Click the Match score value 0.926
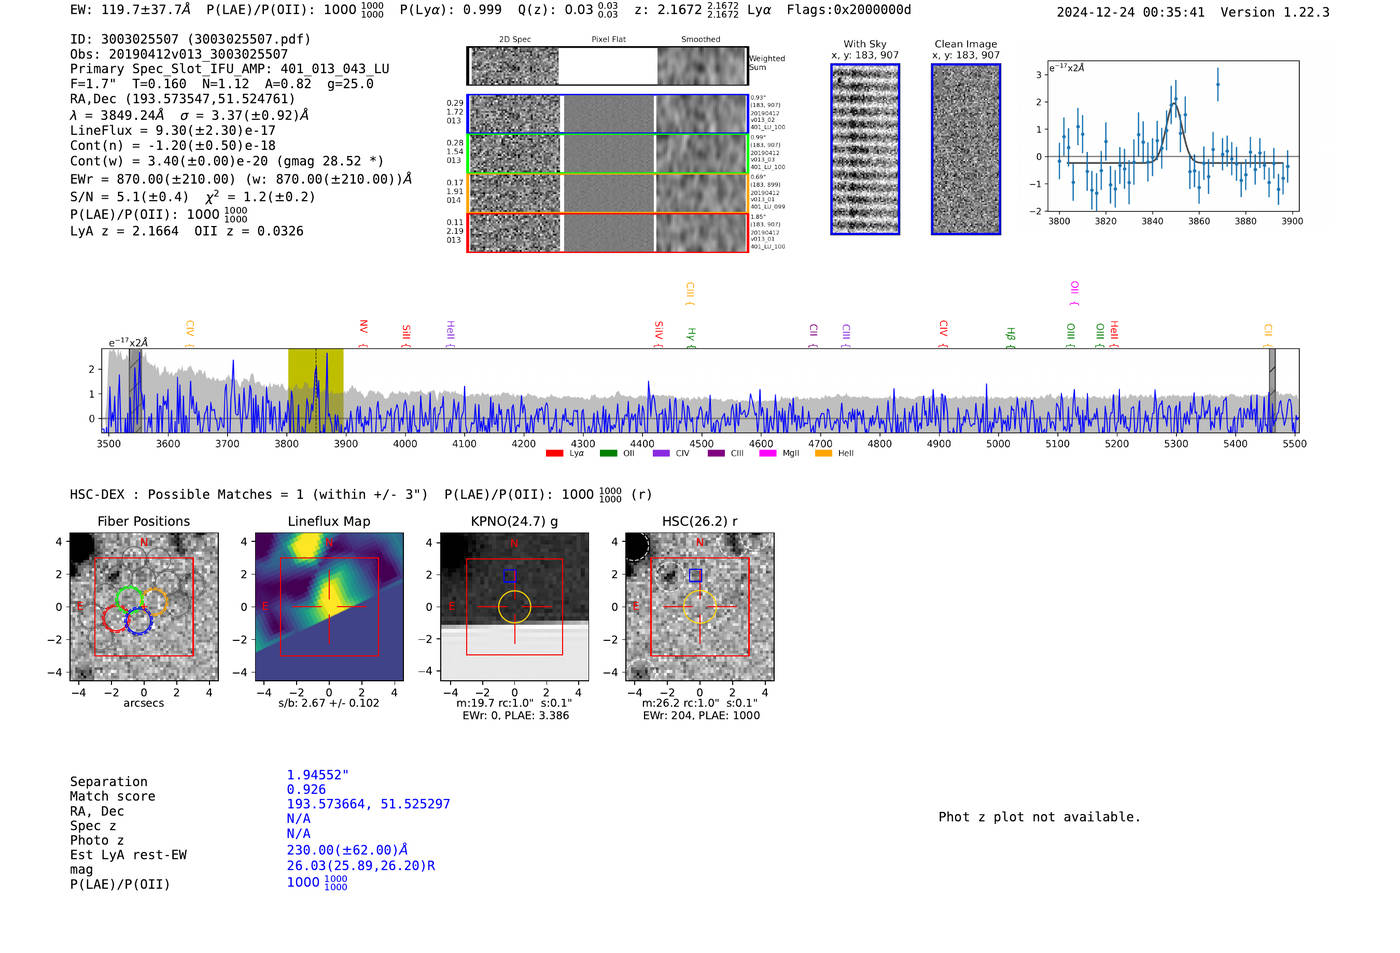1400x953 pixels. [306, 790]
